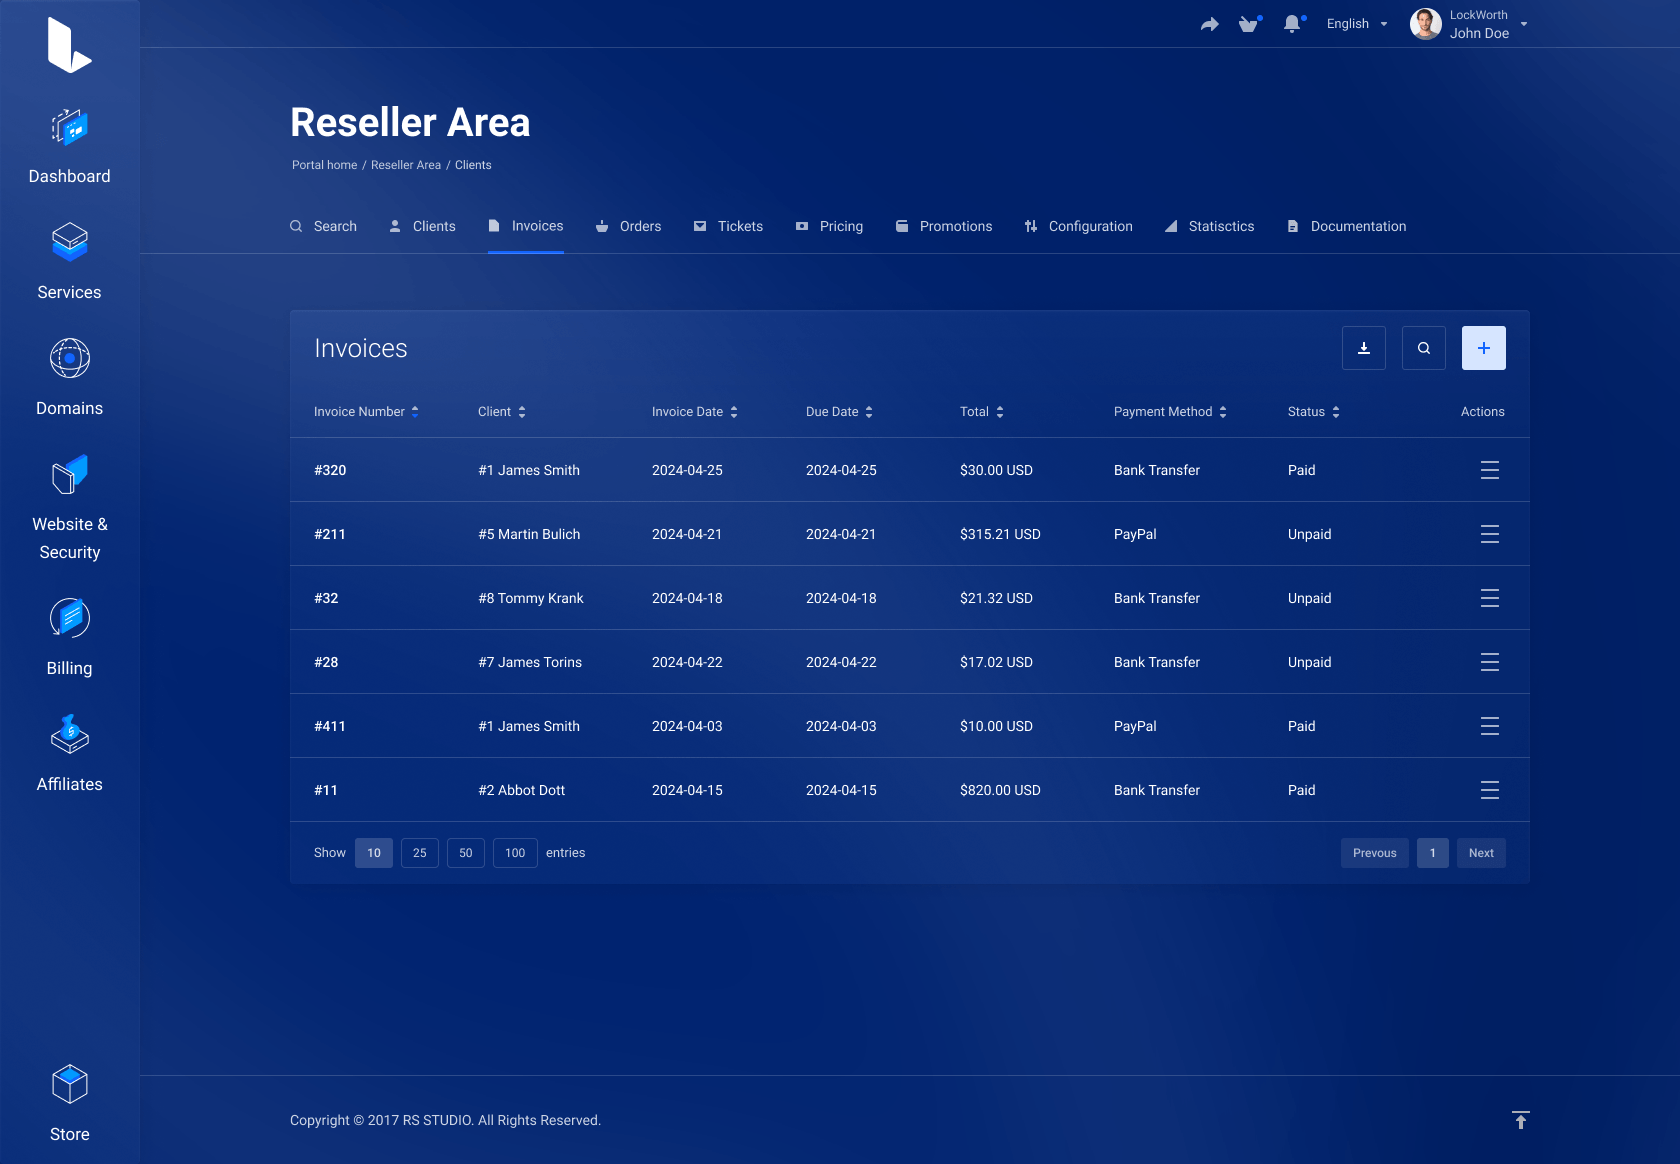The height and width of the screenshot is (1164, 1680).
Task: Open actions menu for invoice #11
Action: tap(1490, 790)
